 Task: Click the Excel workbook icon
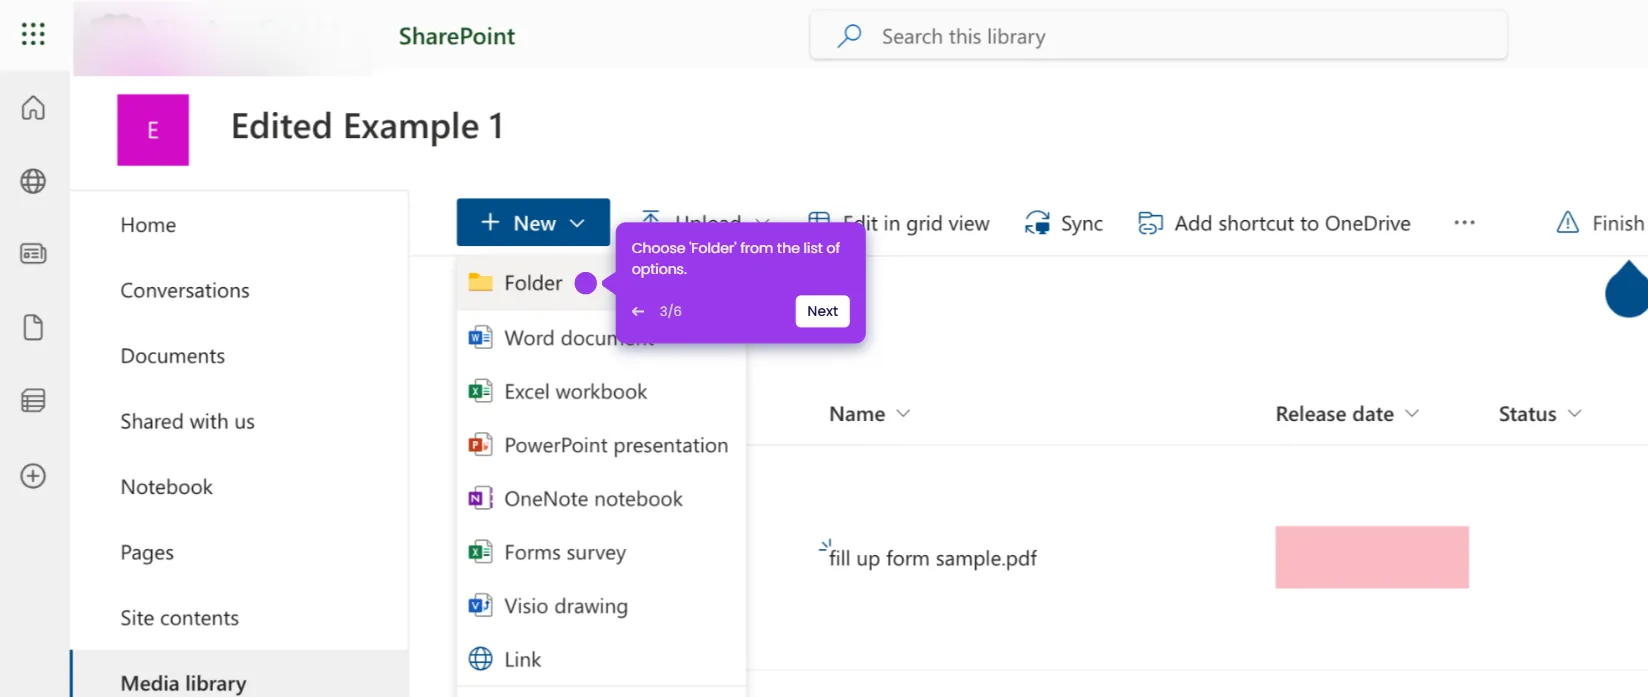[480, 391]
